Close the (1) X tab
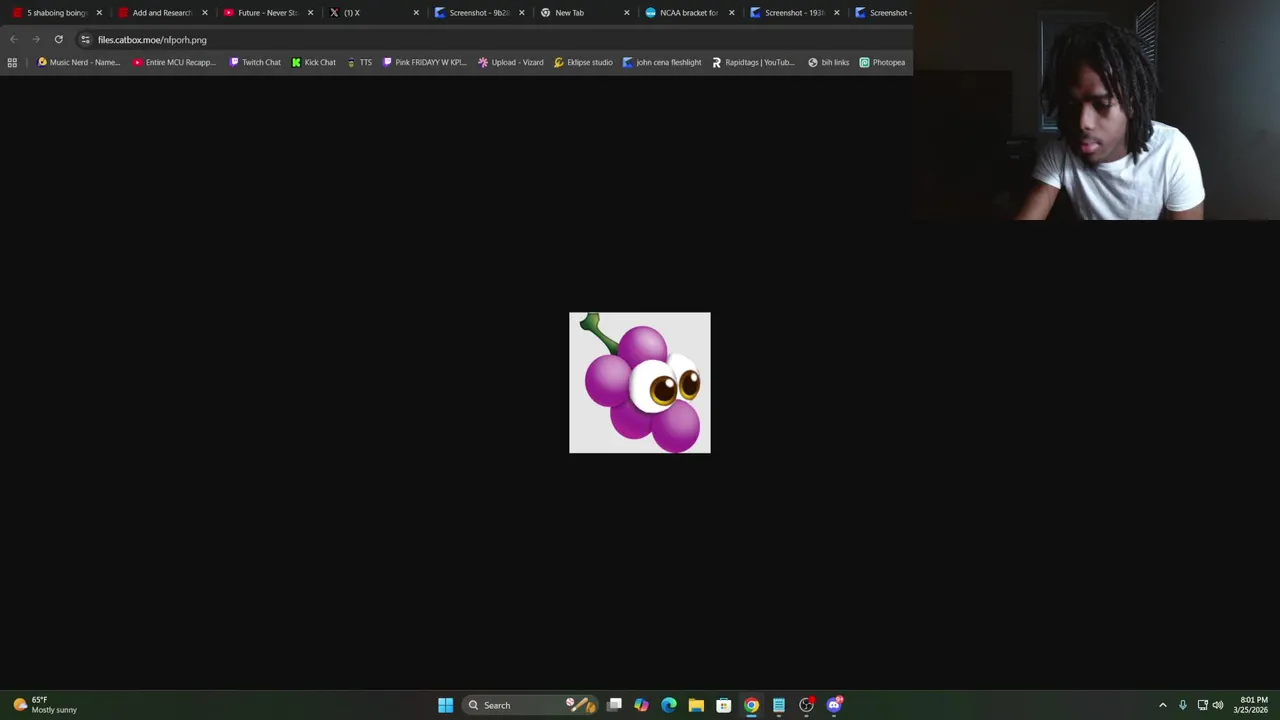 [416, 13]
